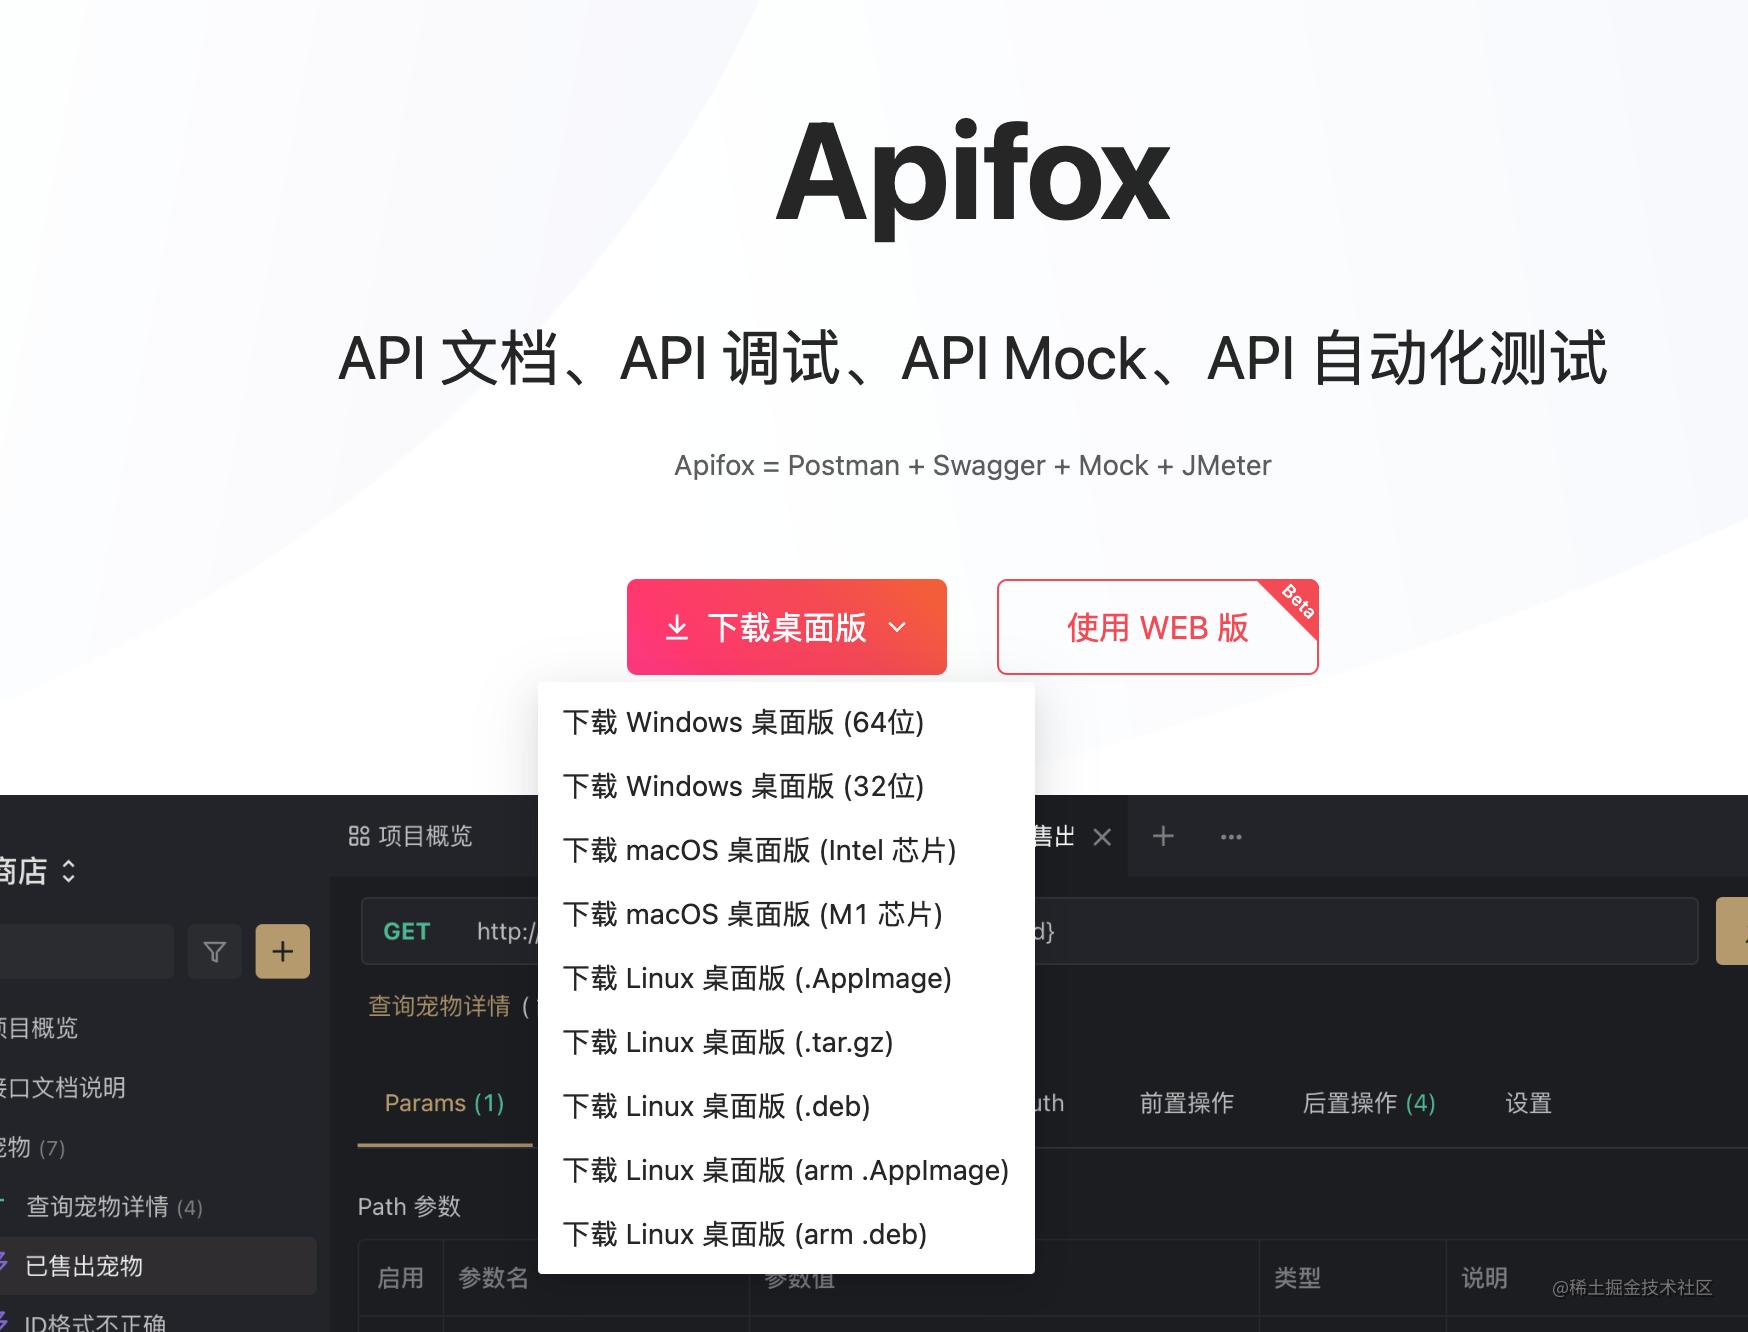Select 下载 Windows 桌面版 (64位) from the menu
This screenshot has width=1748, height=1332.
point(746,722)
